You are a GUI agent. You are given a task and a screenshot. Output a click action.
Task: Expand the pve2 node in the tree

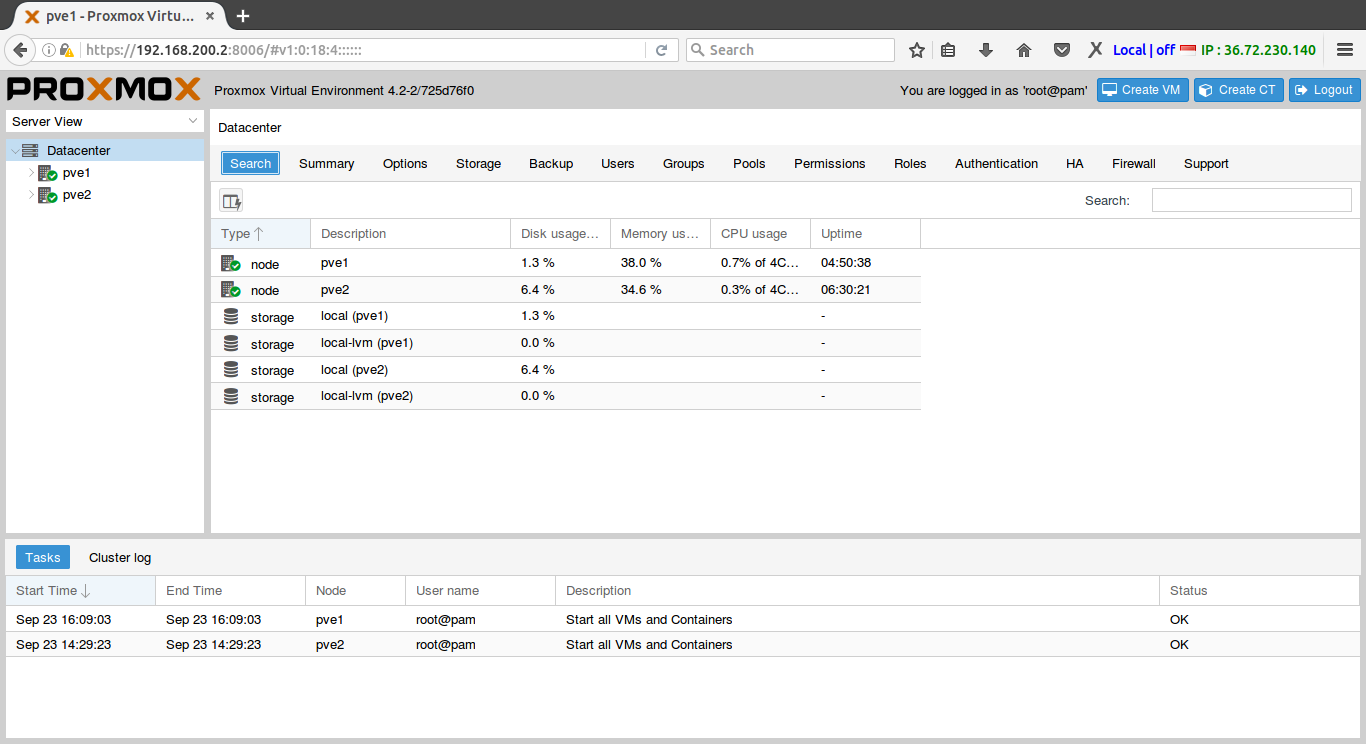31,195
